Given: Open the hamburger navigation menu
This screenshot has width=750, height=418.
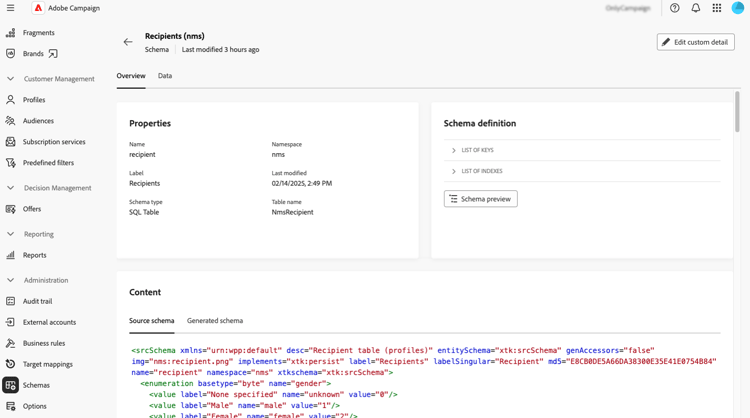Looking at the screenshot, I should pyautogui.click(x=11, y=8).
